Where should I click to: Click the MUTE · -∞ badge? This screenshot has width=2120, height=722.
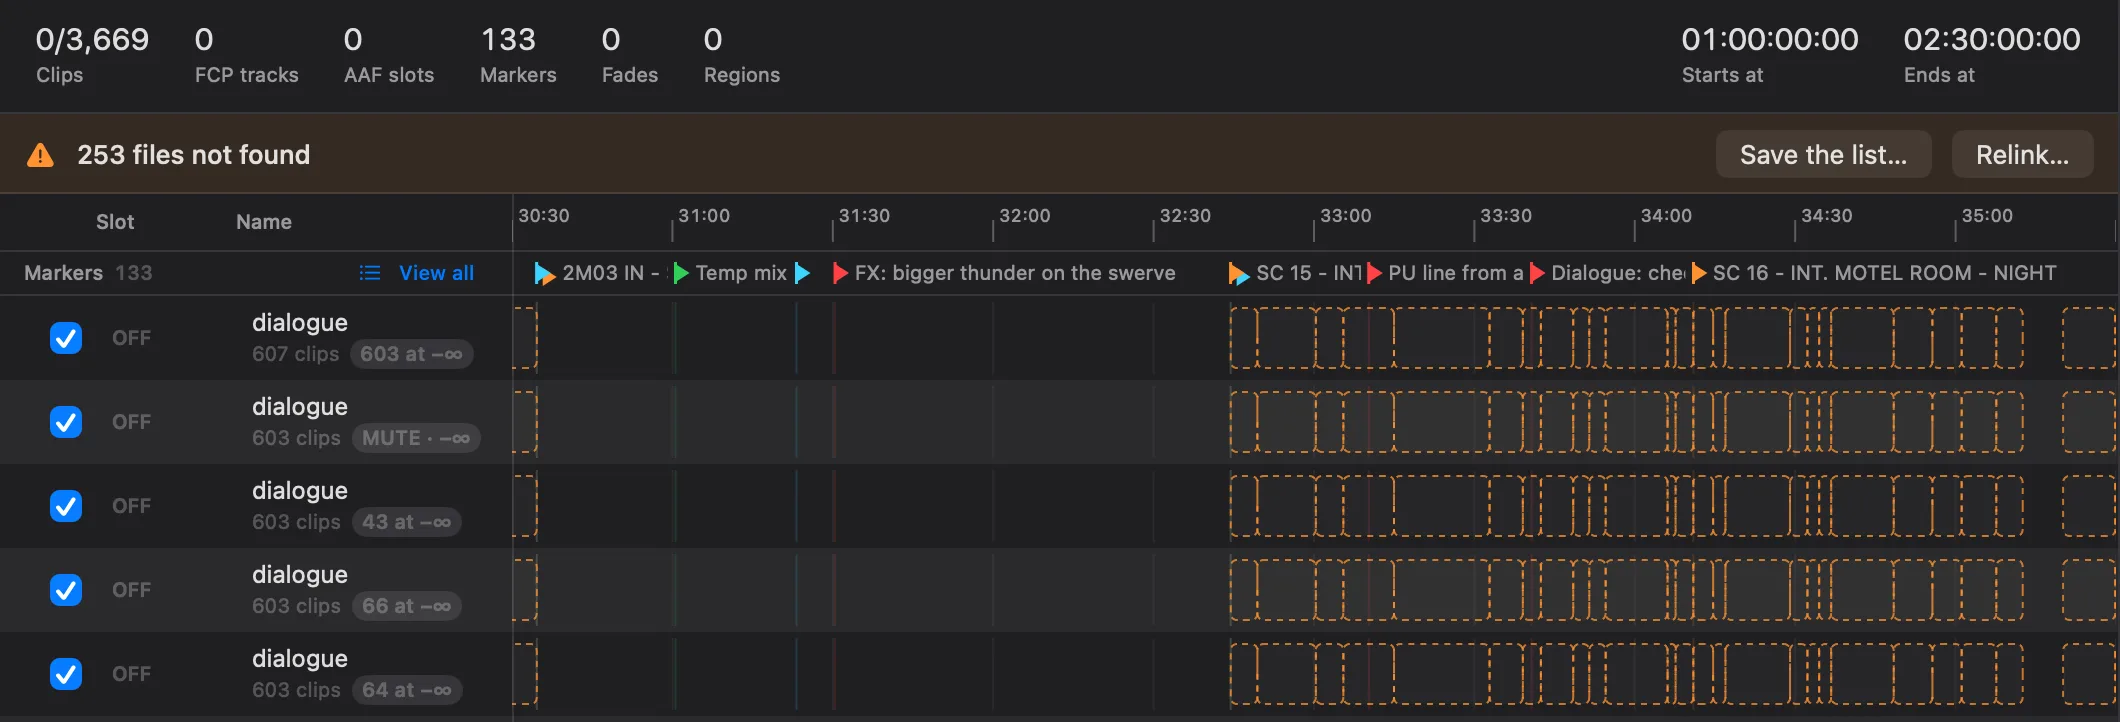click(416, 438)
